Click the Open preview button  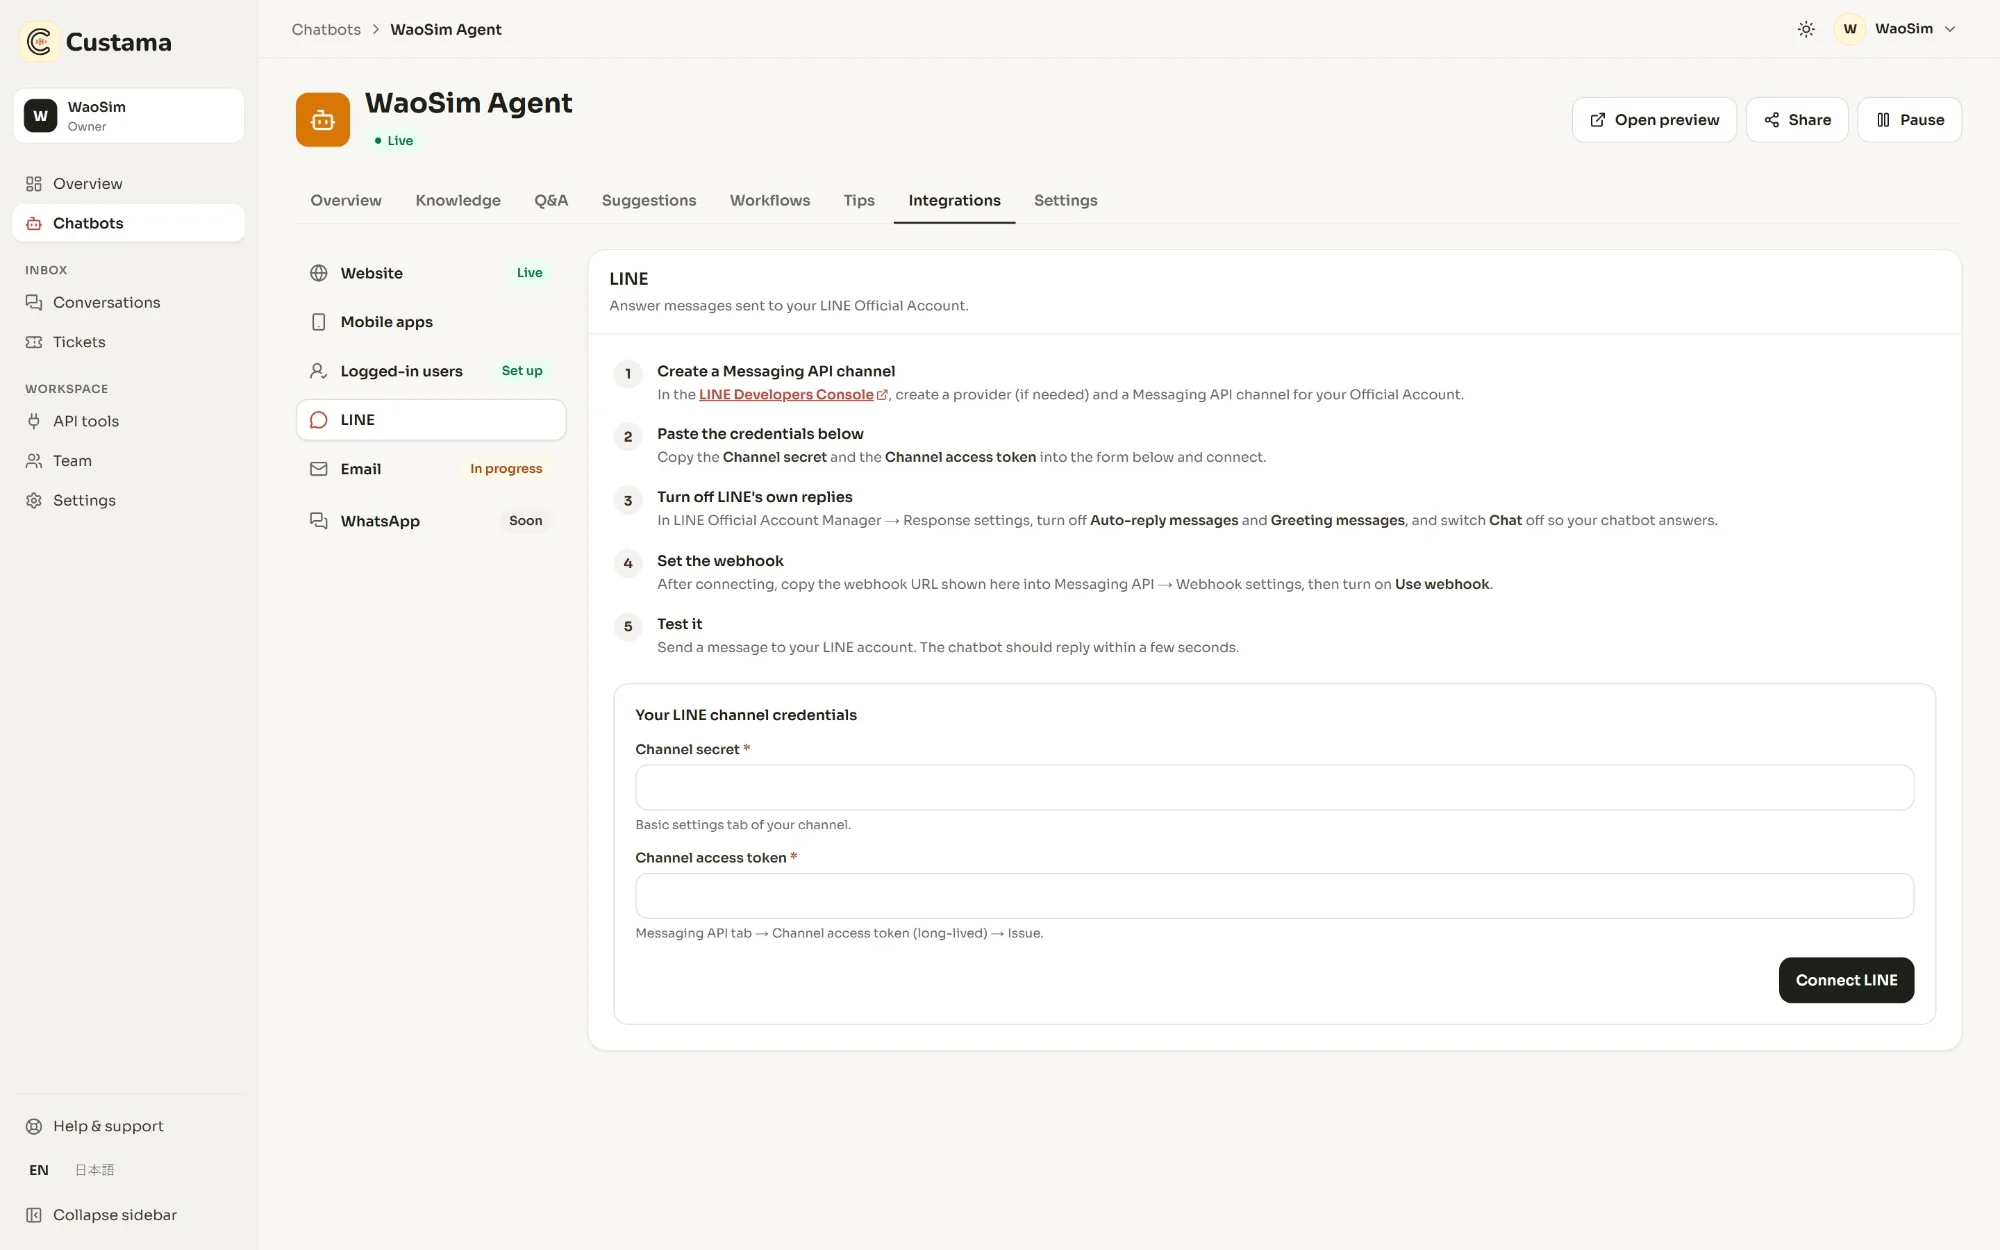(1654, 120)
